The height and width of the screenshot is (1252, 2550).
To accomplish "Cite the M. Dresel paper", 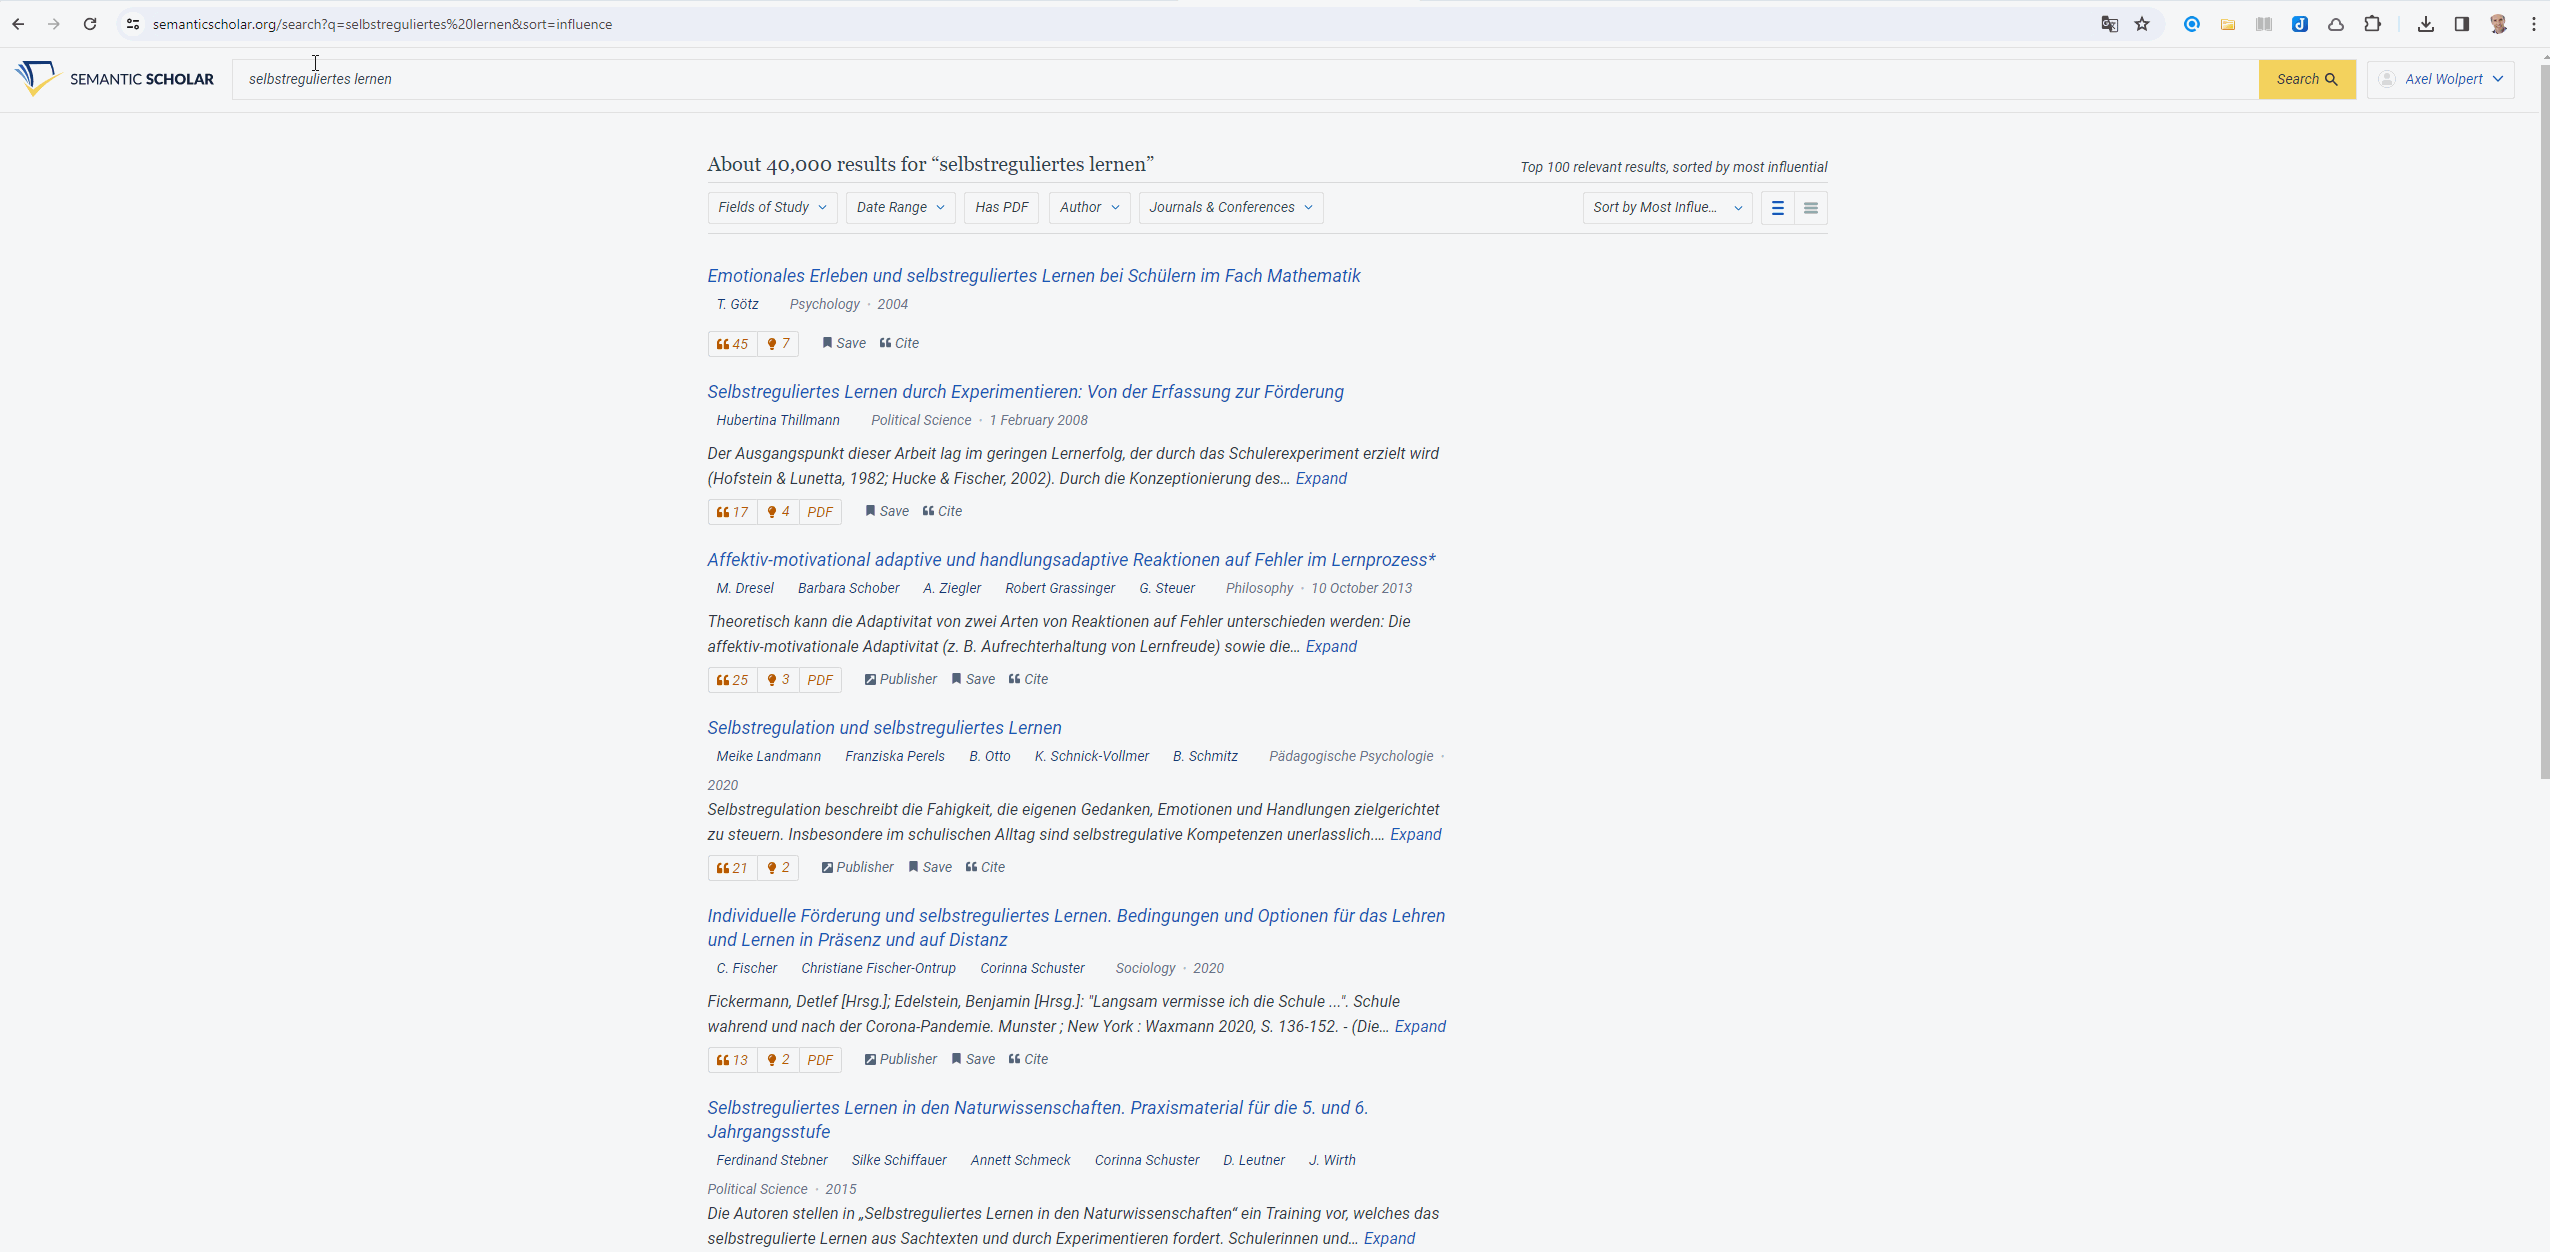I will (x=1028, y=679).
